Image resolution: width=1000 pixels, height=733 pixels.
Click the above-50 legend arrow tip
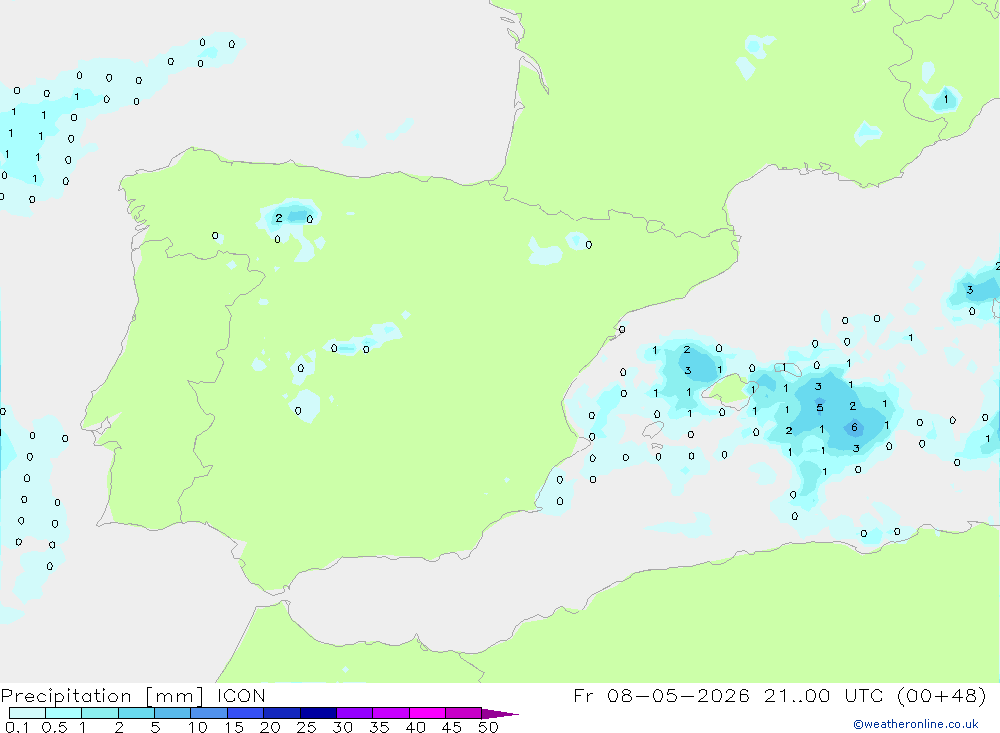point(500,714)
